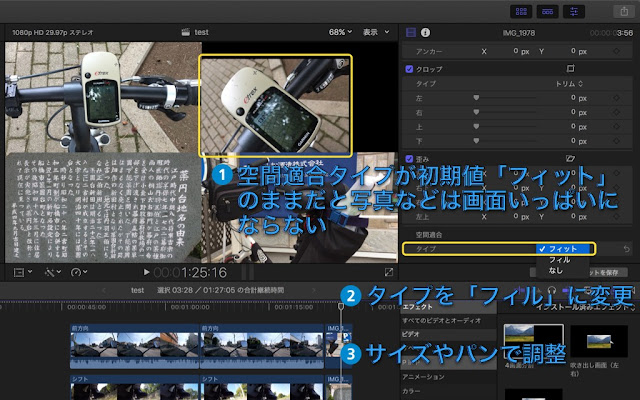This screenshot has width=640, height=400.
Task: Move the 上 crop slider handle
Action: click(x=476, y=127)
